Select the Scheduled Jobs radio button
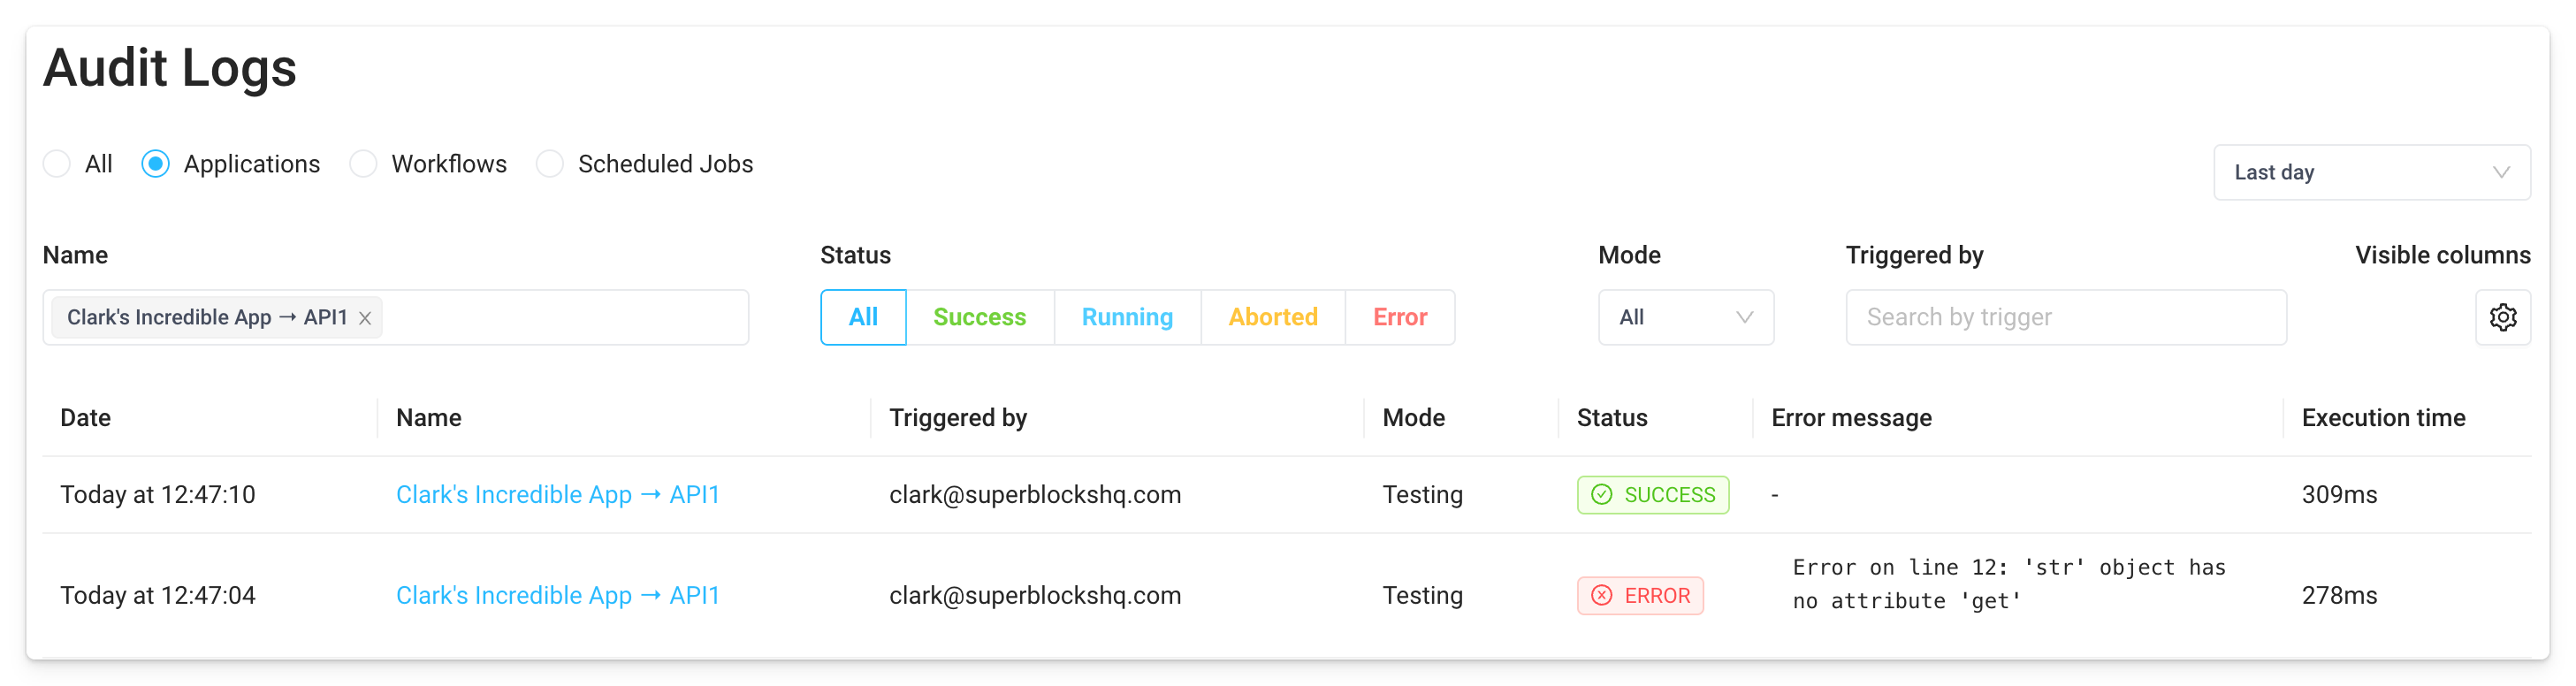Image resolution: width=2576 pixels, height=686 pixels. (549, 163)
